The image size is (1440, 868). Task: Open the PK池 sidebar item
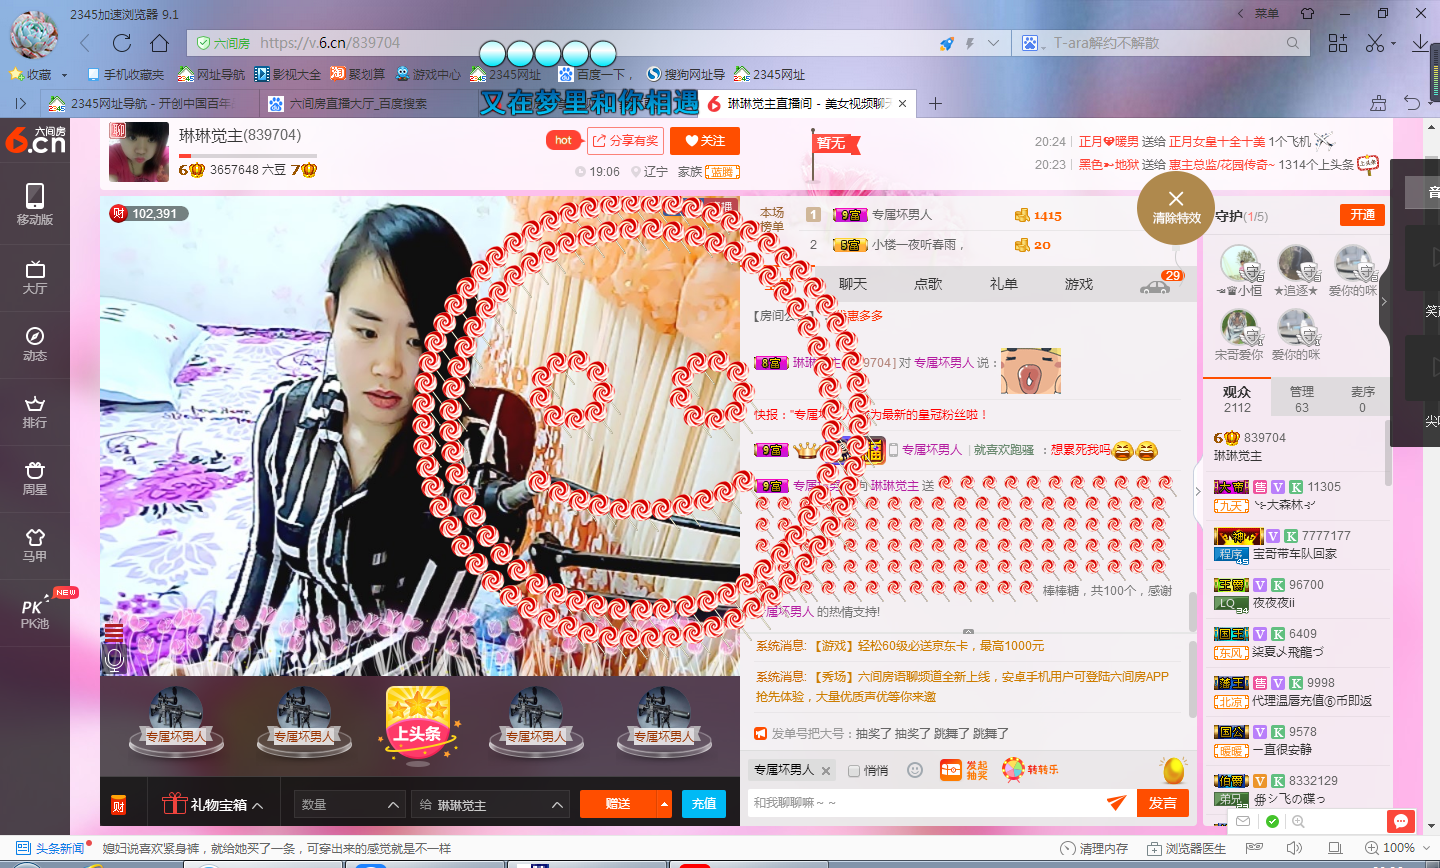tap(35, 613)
